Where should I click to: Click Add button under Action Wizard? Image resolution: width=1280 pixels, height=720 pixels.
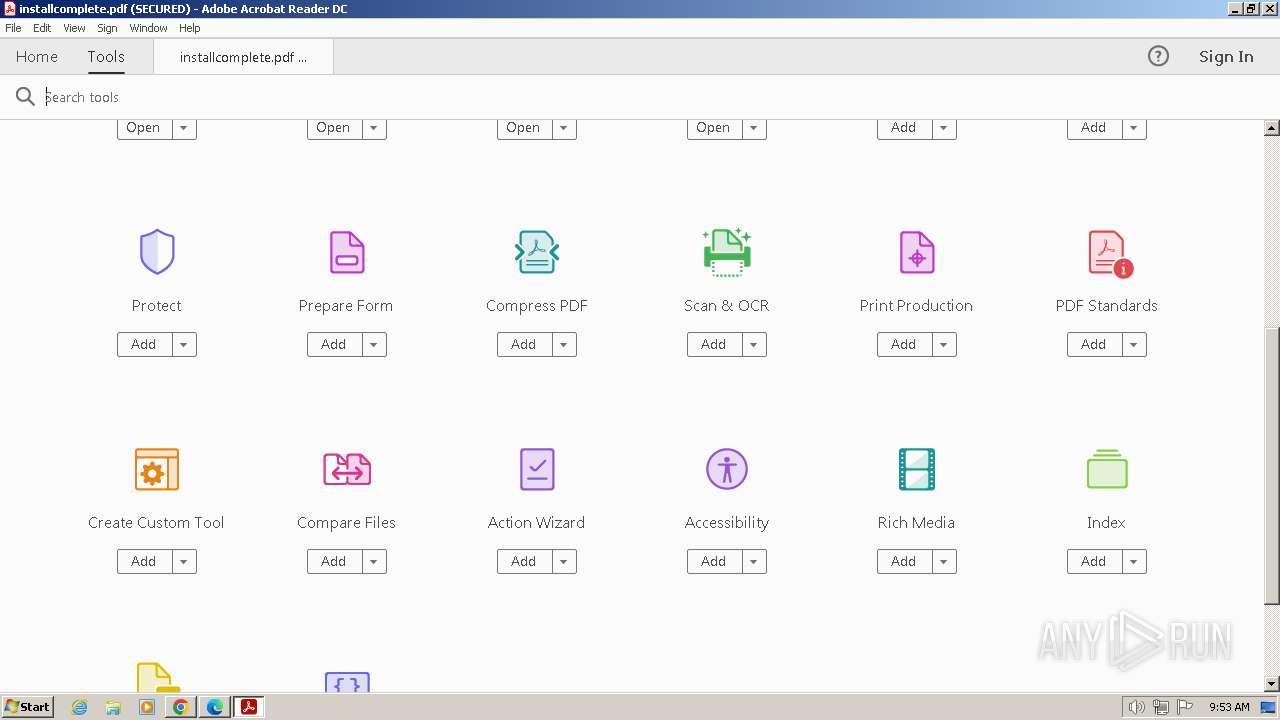coord(524,561)
